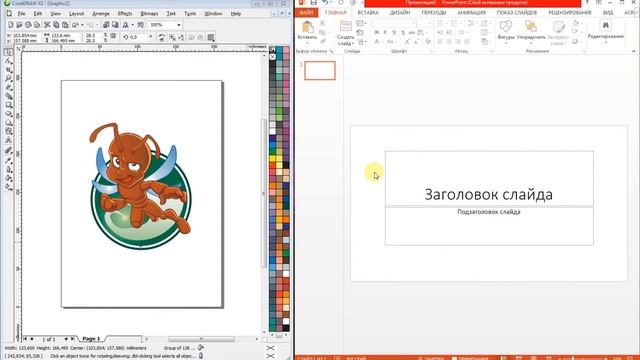
Task: Select the Eyedropper tool in CorelDRAW toolbox
Action: click(8, 160)
